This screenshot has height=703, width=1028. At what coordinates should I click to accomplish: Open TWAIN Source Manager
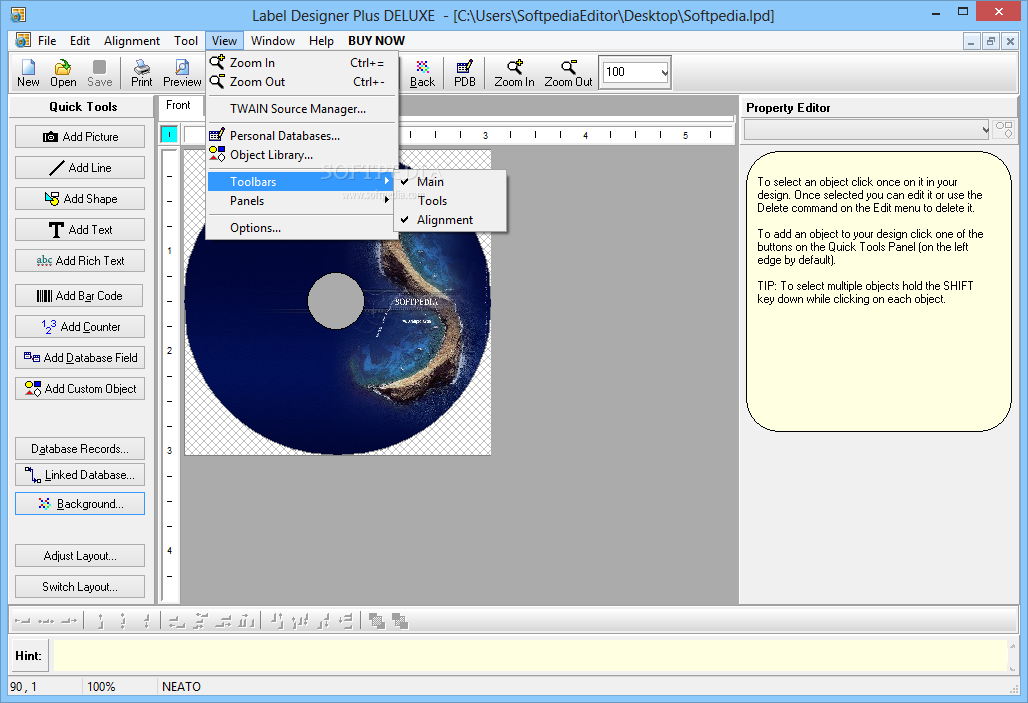(x=302, y=109)
